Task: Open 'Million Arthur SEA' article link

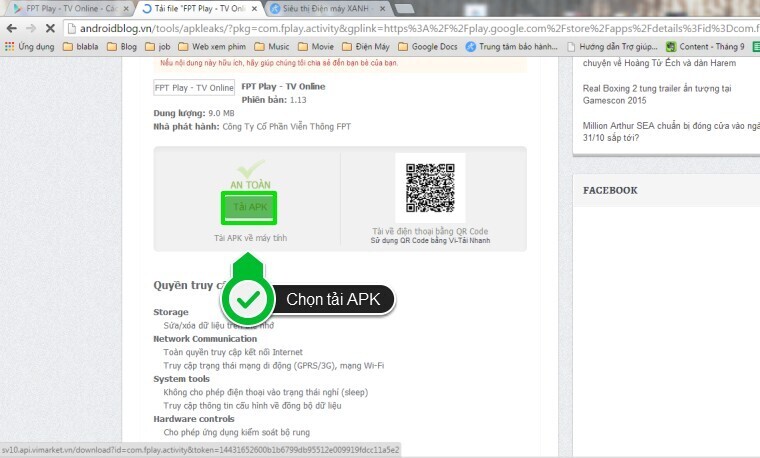Action: (670, 132)
